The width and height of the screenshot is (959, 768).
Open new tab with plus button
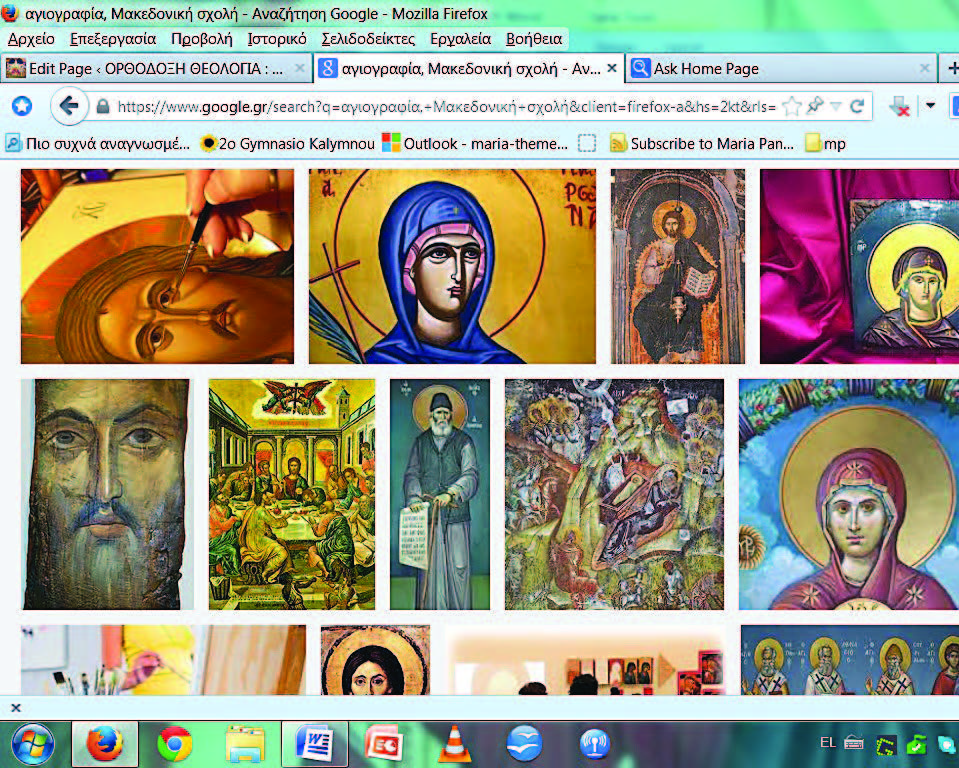[x=951, y=68]
